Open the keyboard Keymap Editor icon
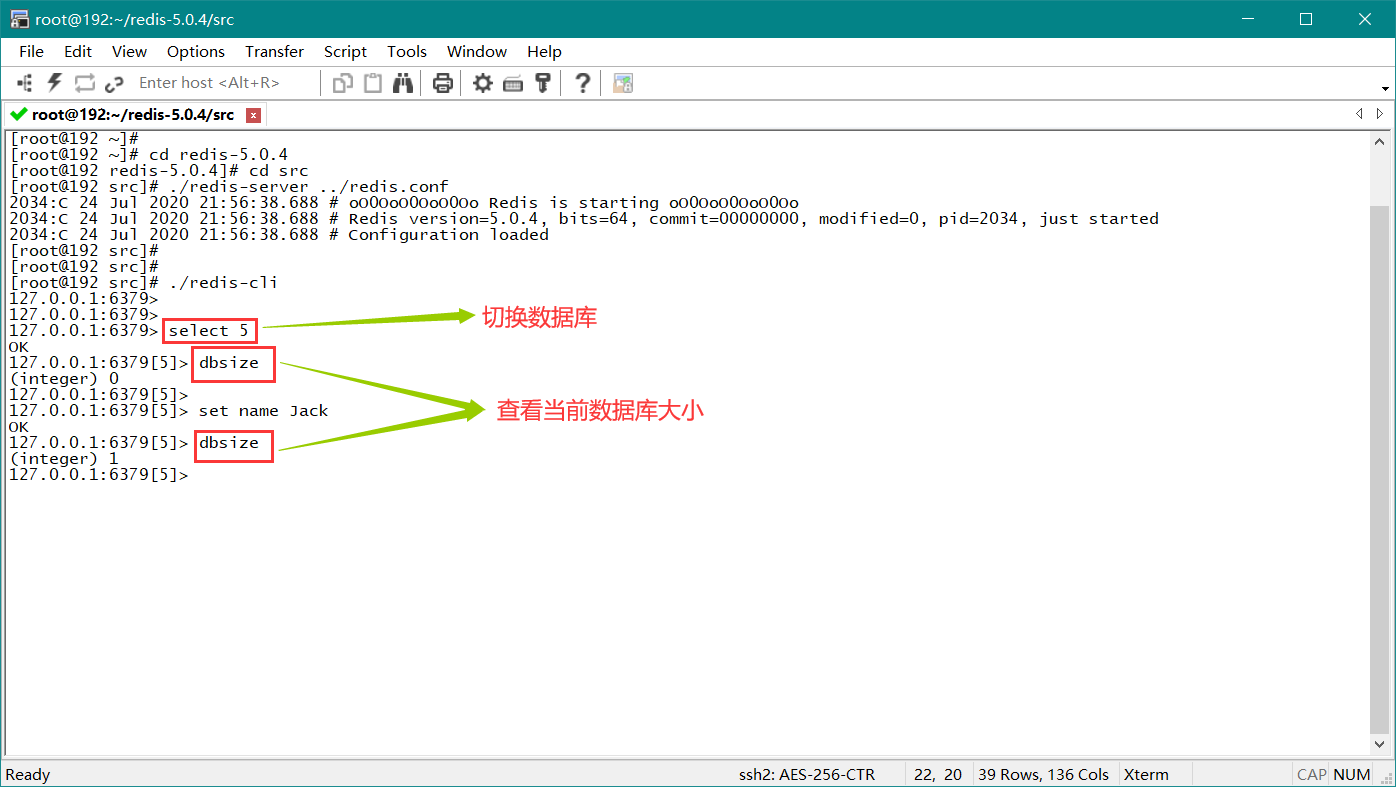Viewport: 1396px width, 787px height. [x=513, y=83]
